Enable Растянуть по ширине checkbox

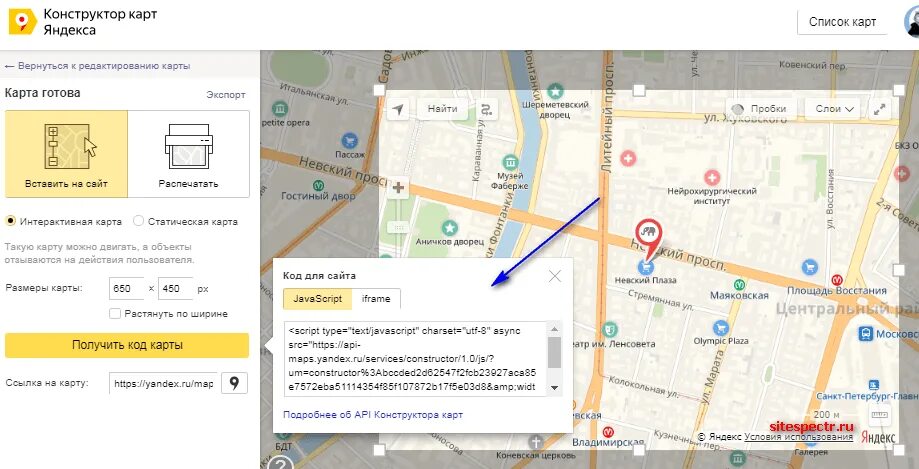(115, 314)
